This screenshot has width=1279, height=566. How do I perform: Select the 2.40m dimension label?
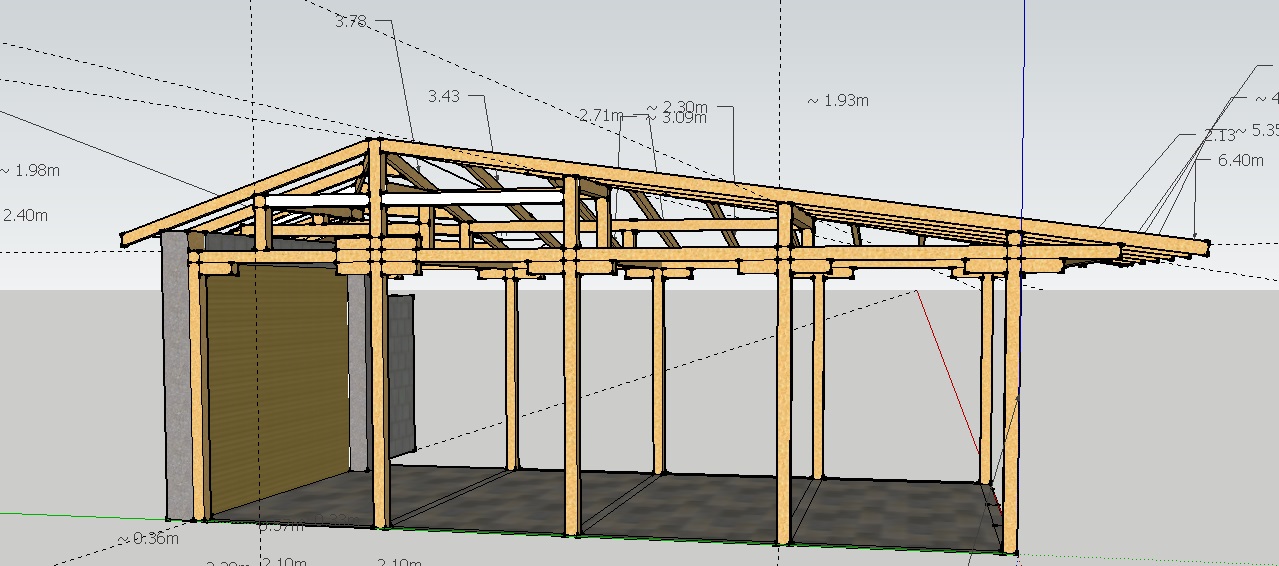26,215
